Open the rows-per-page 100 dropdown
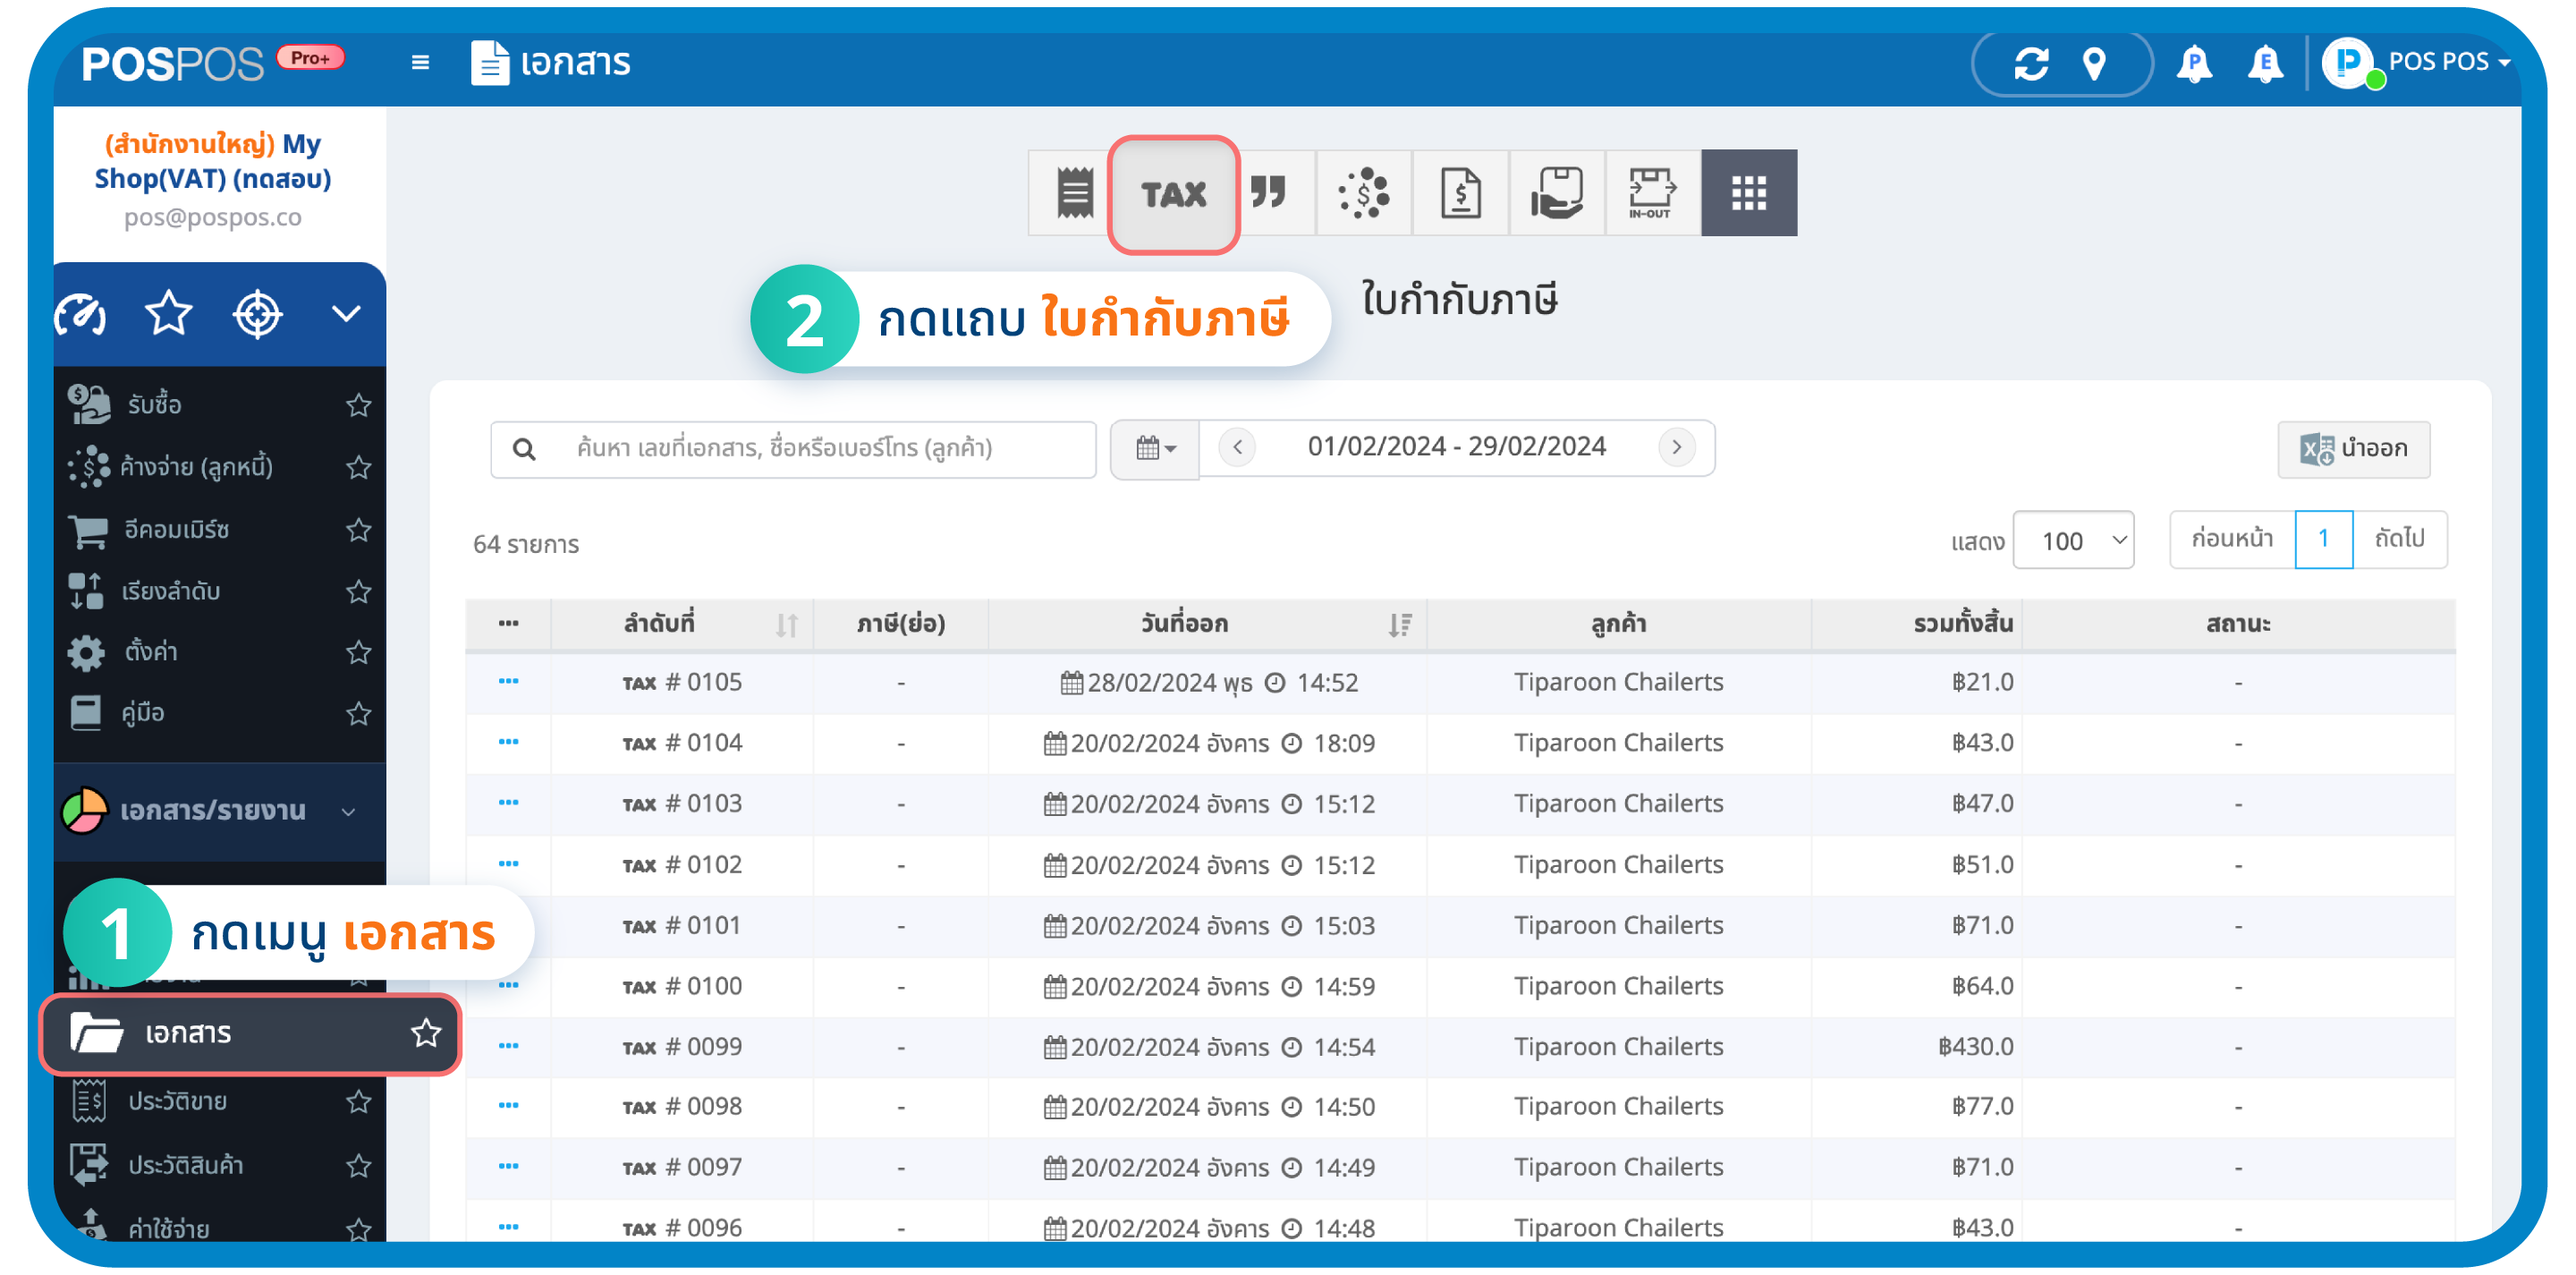This screenshot has width=2576, height=1275. [2072, 541]
